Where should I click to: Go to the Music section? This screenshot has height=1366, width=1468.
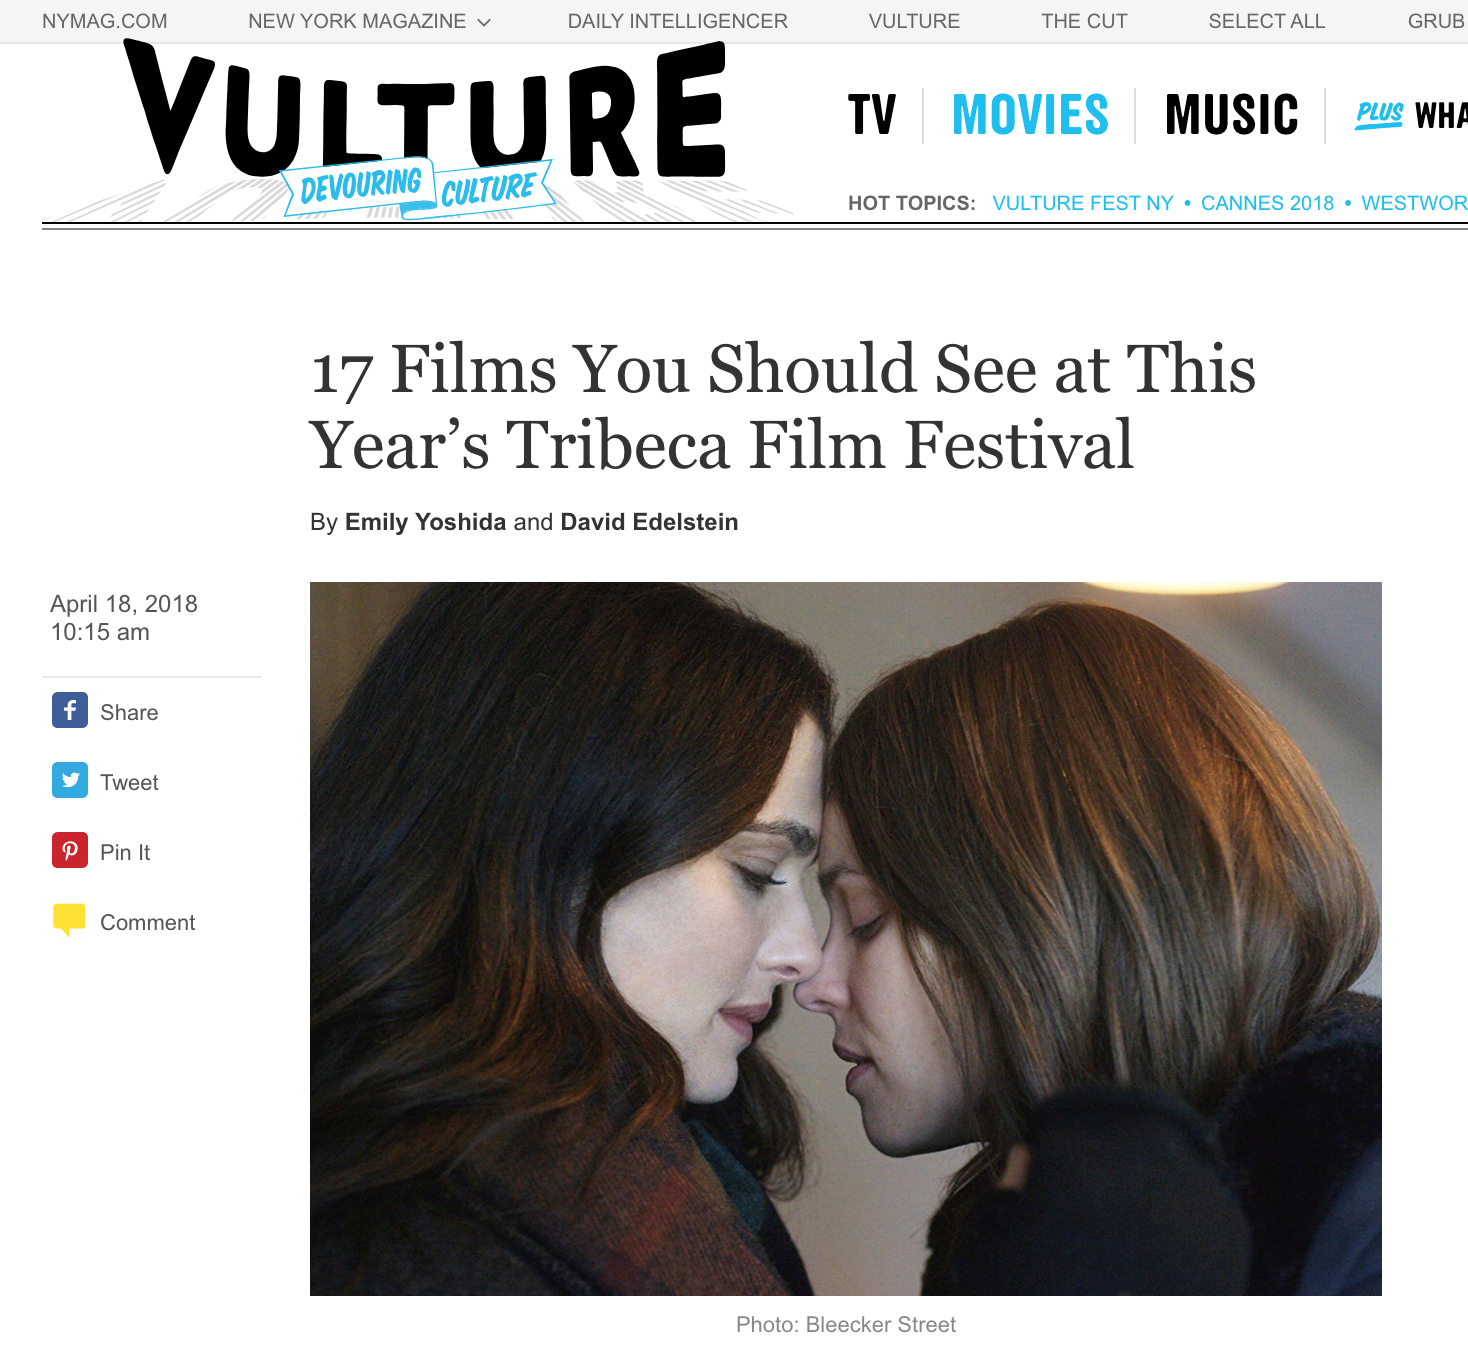pos(1232,115)
